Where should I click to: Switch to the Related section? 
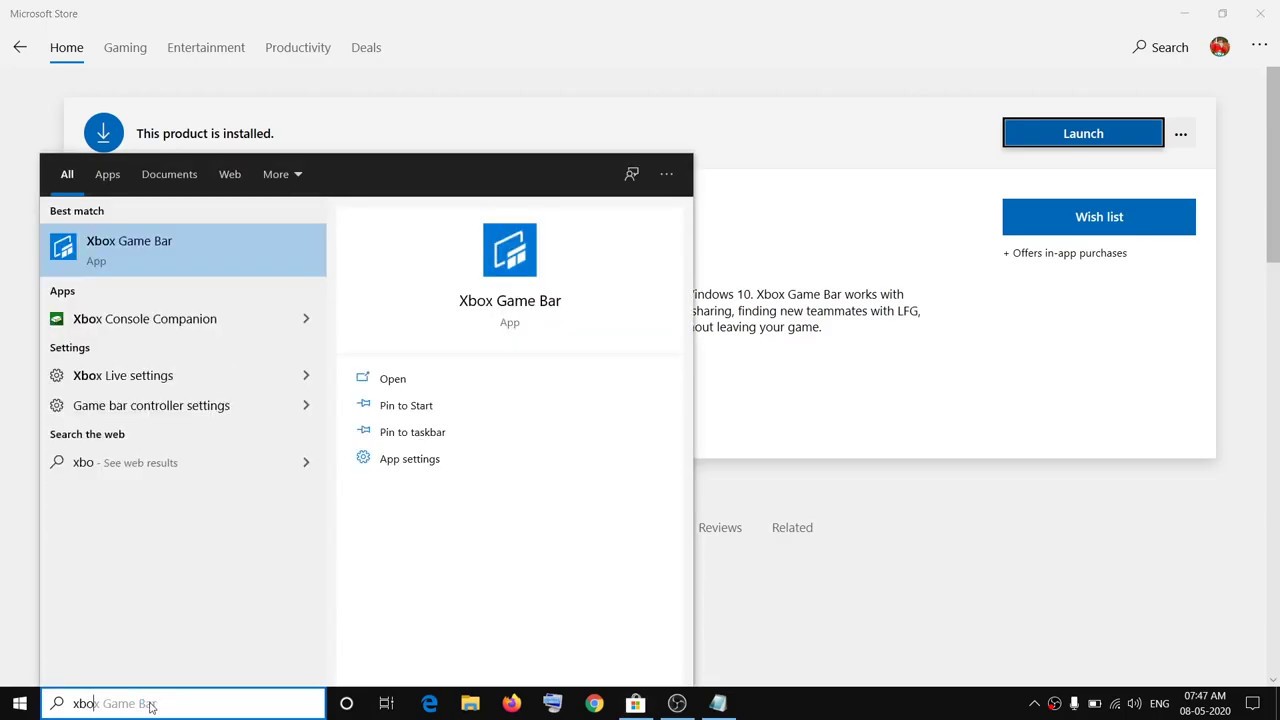tap(792, 527)
